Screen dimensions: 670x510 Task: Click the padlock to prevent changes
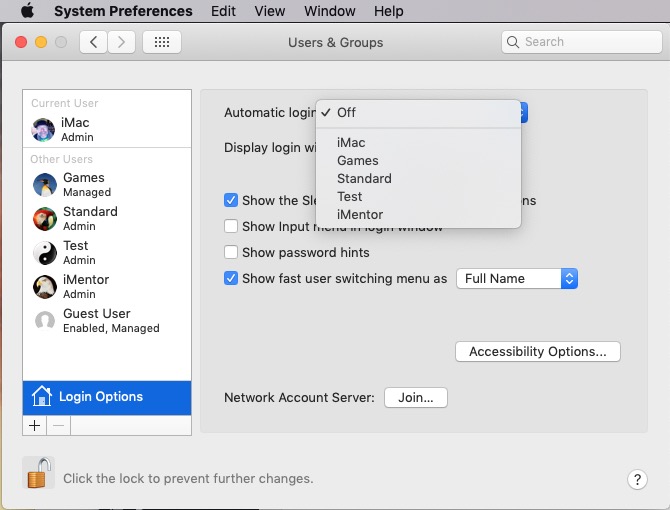38,472
